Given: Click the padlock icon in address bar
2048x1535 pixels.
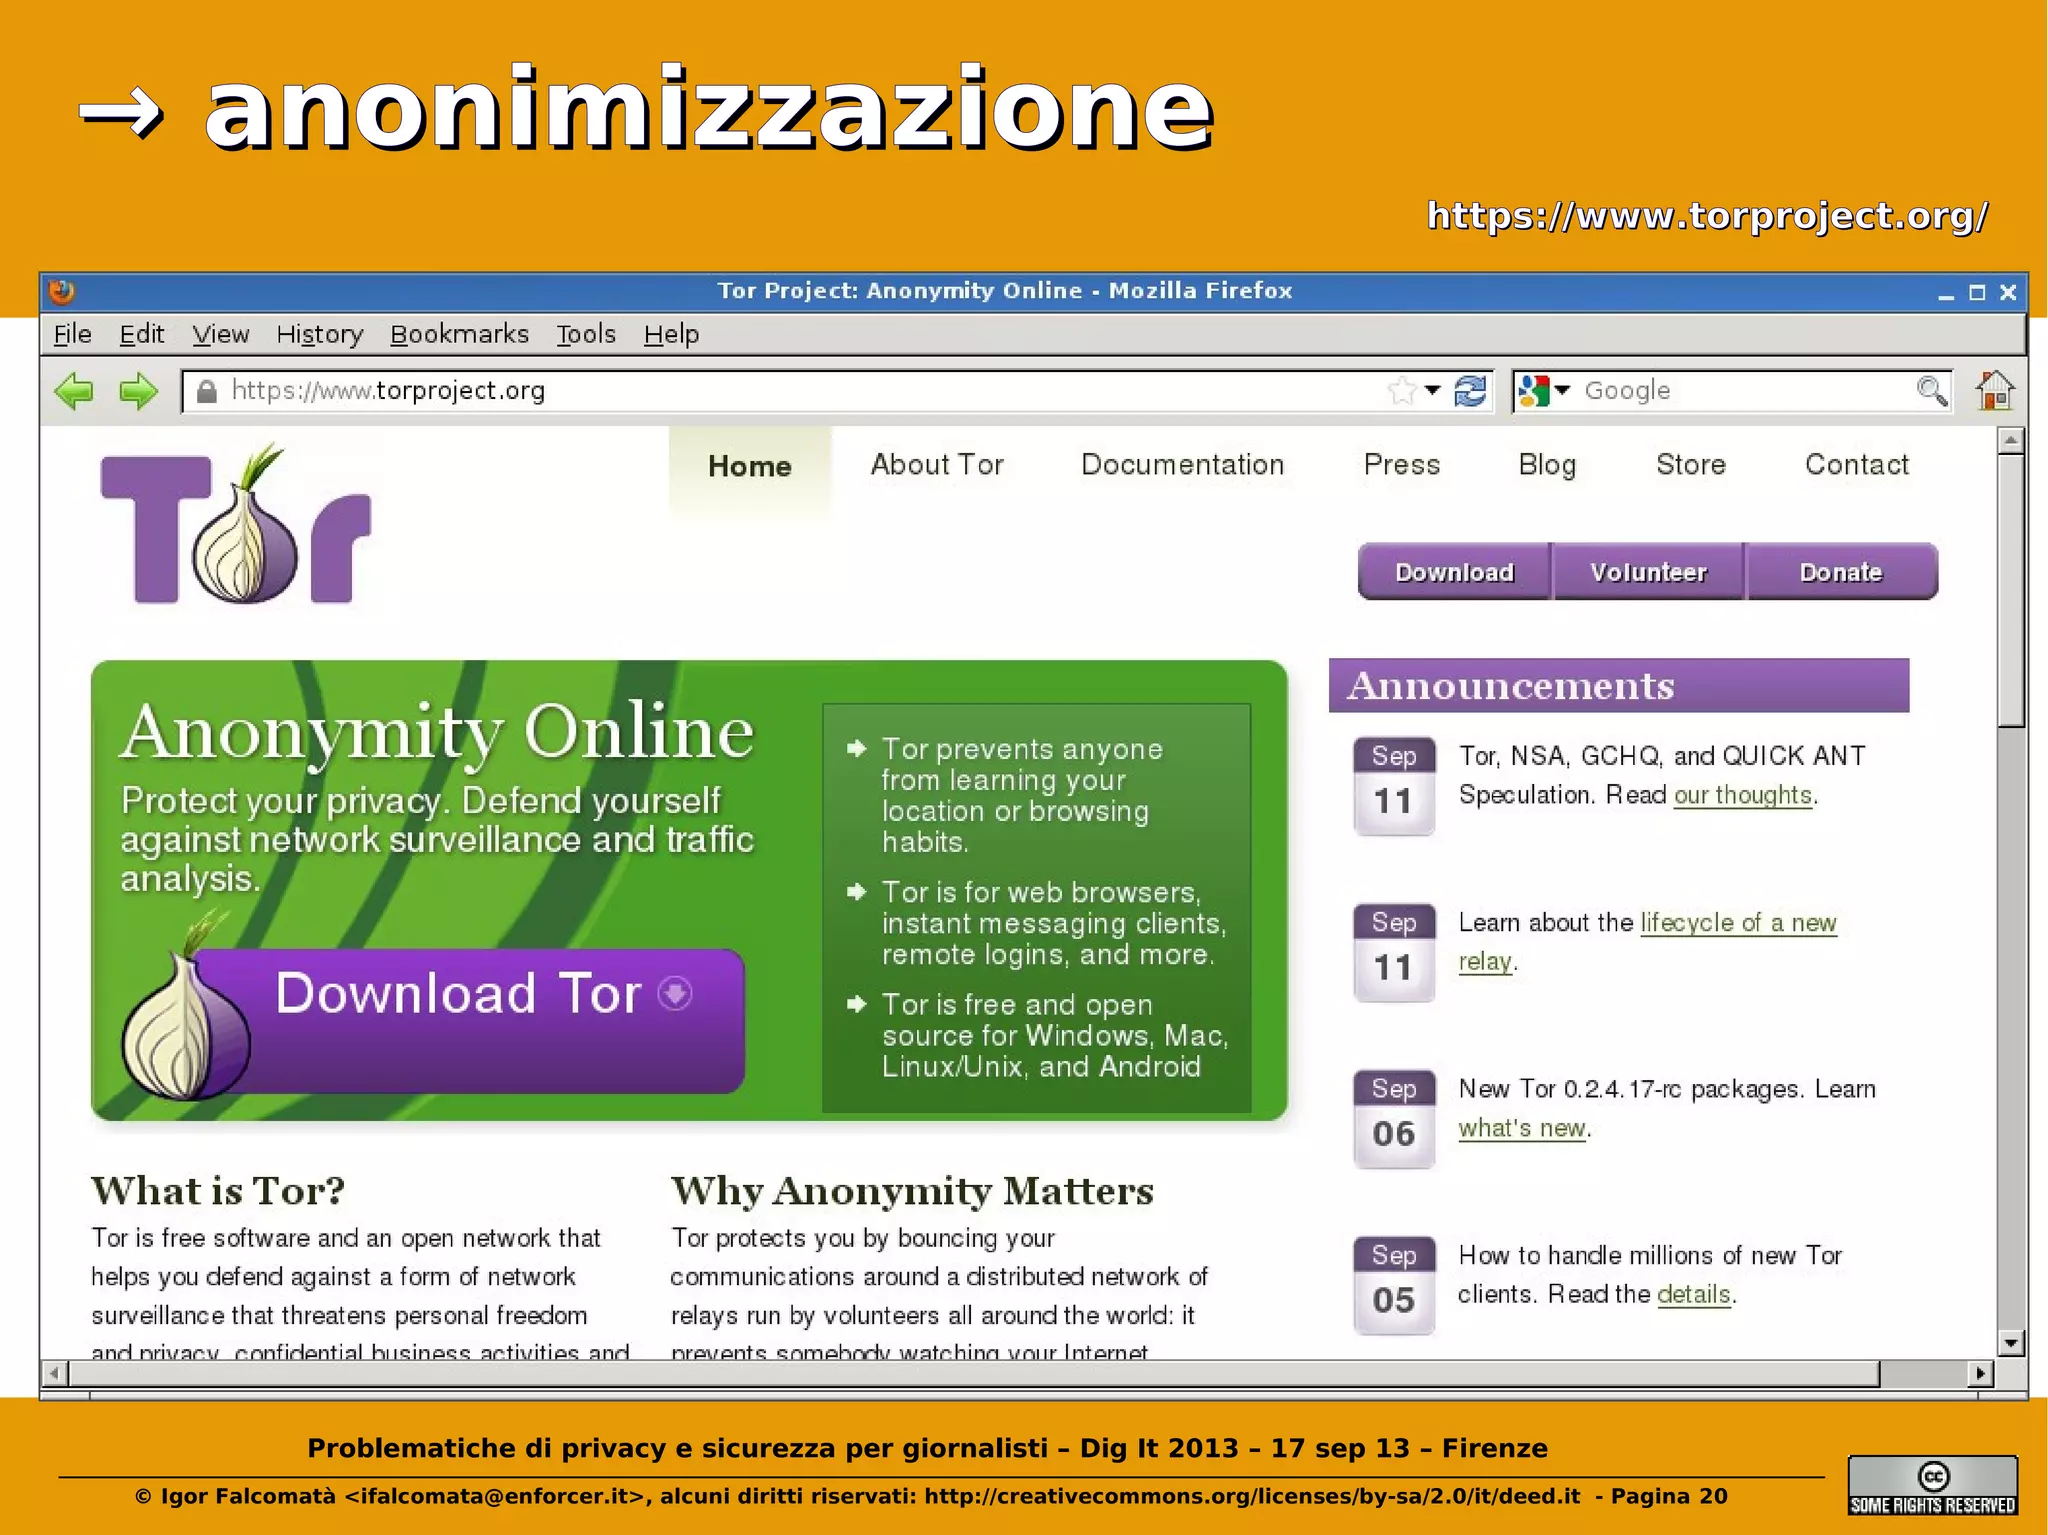Looking at the screenshot, I should (207, 391).
